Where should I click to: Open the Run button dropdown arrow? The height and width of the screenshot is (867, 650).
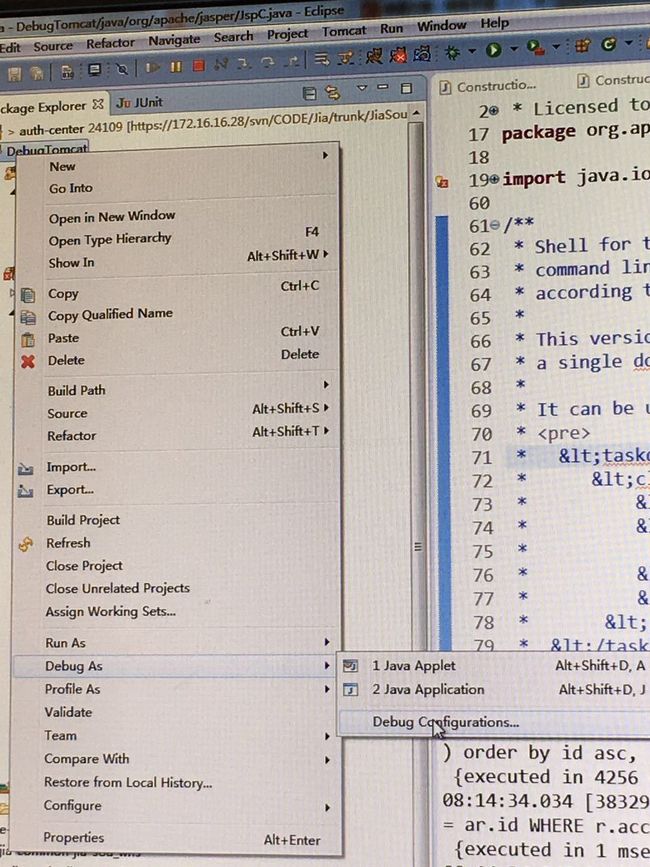pos(513,49)
